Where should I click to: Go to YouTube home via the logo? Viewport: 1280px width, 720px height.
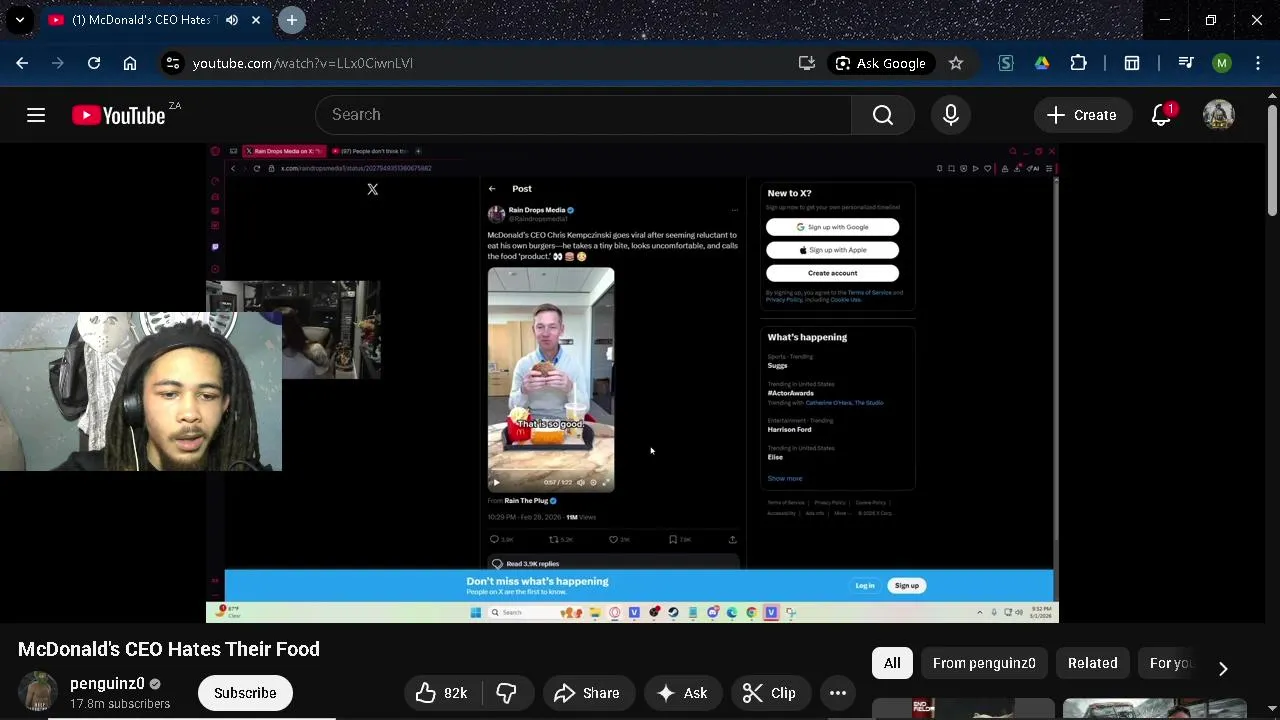point(118,115)
